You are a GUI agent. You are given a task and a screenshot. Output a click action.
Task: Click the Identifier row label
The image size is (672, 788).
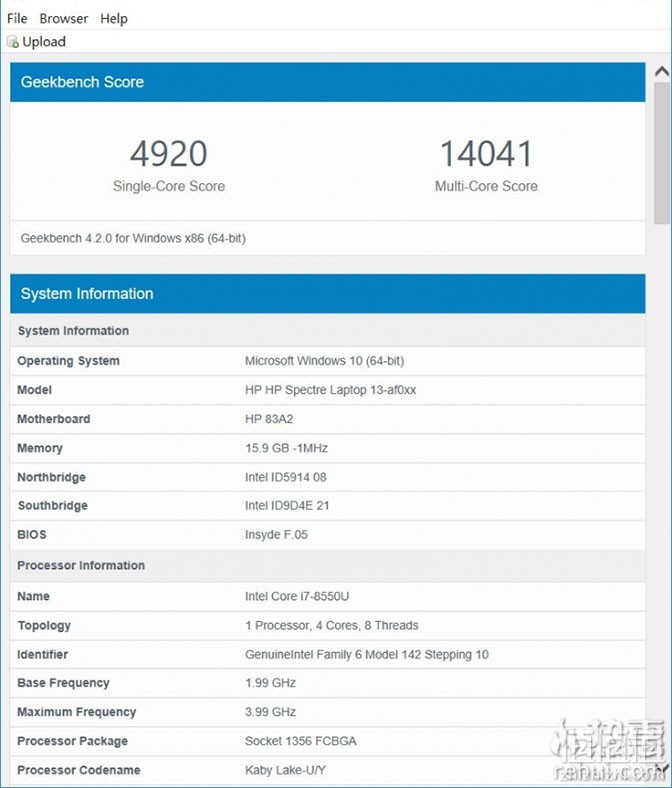[x=43, y=655]
